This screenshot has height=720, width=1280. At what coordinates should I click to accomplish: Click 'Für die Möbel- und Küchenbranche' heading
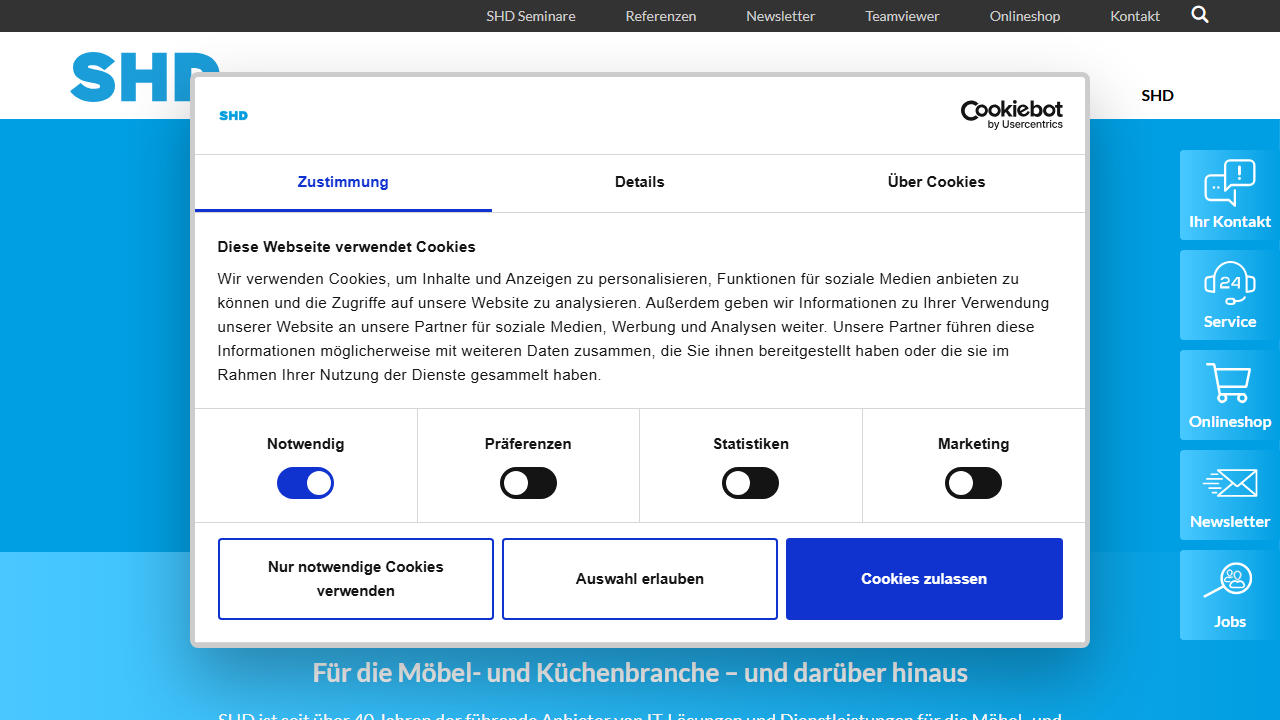640,672
